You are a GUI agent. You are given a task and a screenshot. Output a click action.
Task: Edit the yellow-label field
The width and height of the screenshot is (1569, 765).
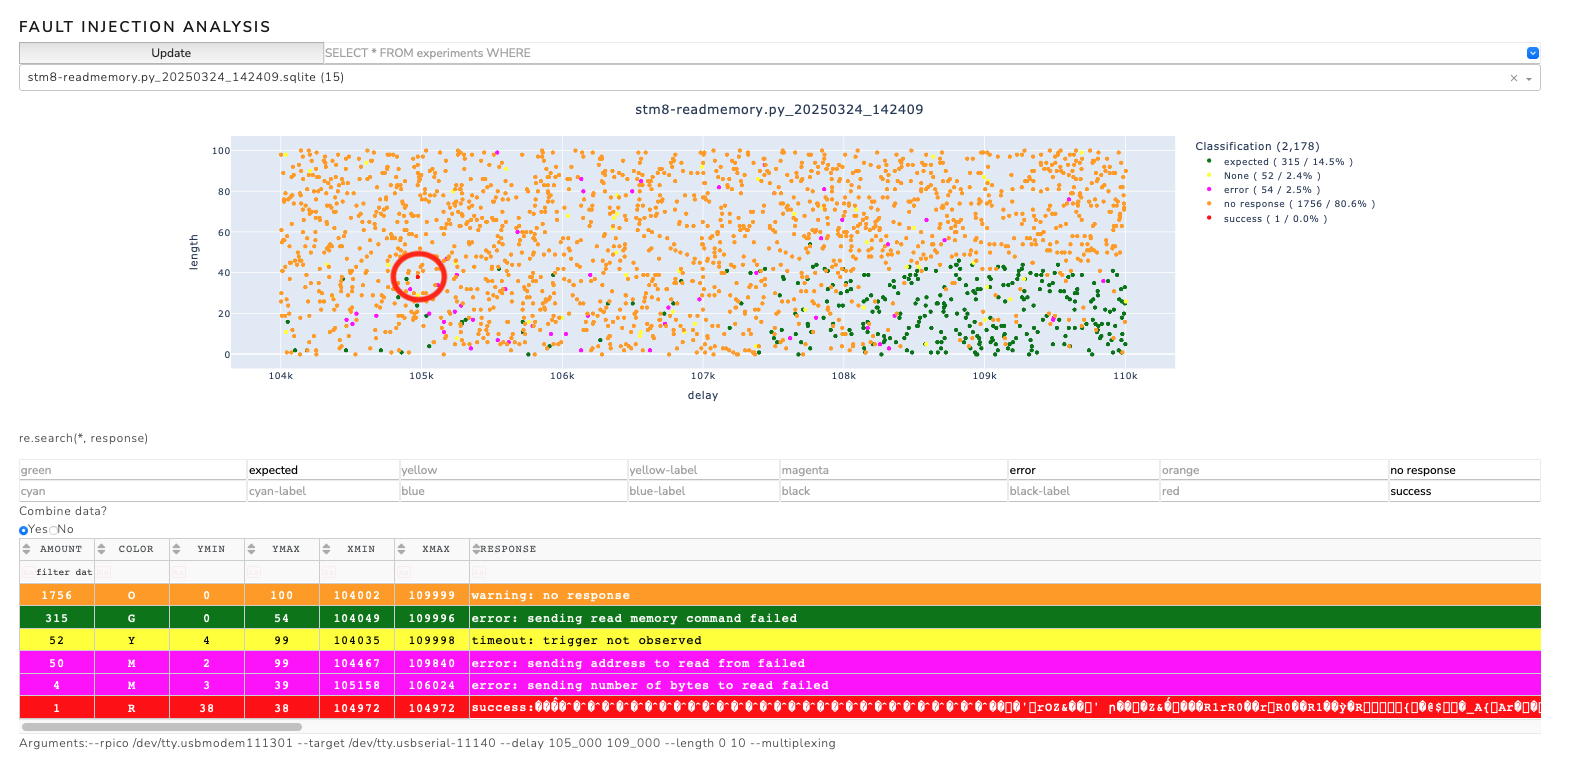pyautogui.click(x=703, y=470)
